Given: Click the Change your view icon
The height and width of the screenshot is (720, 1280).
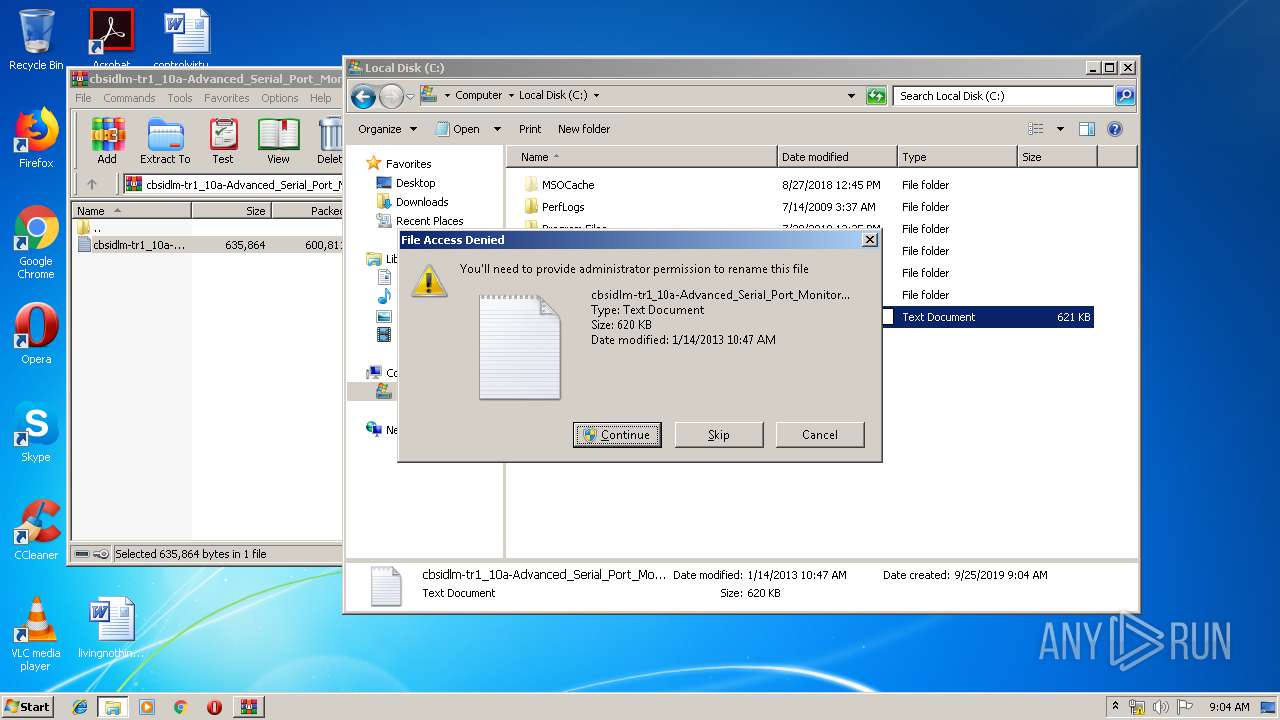Looking at the screenshot, I should (x=1036, y=129).
